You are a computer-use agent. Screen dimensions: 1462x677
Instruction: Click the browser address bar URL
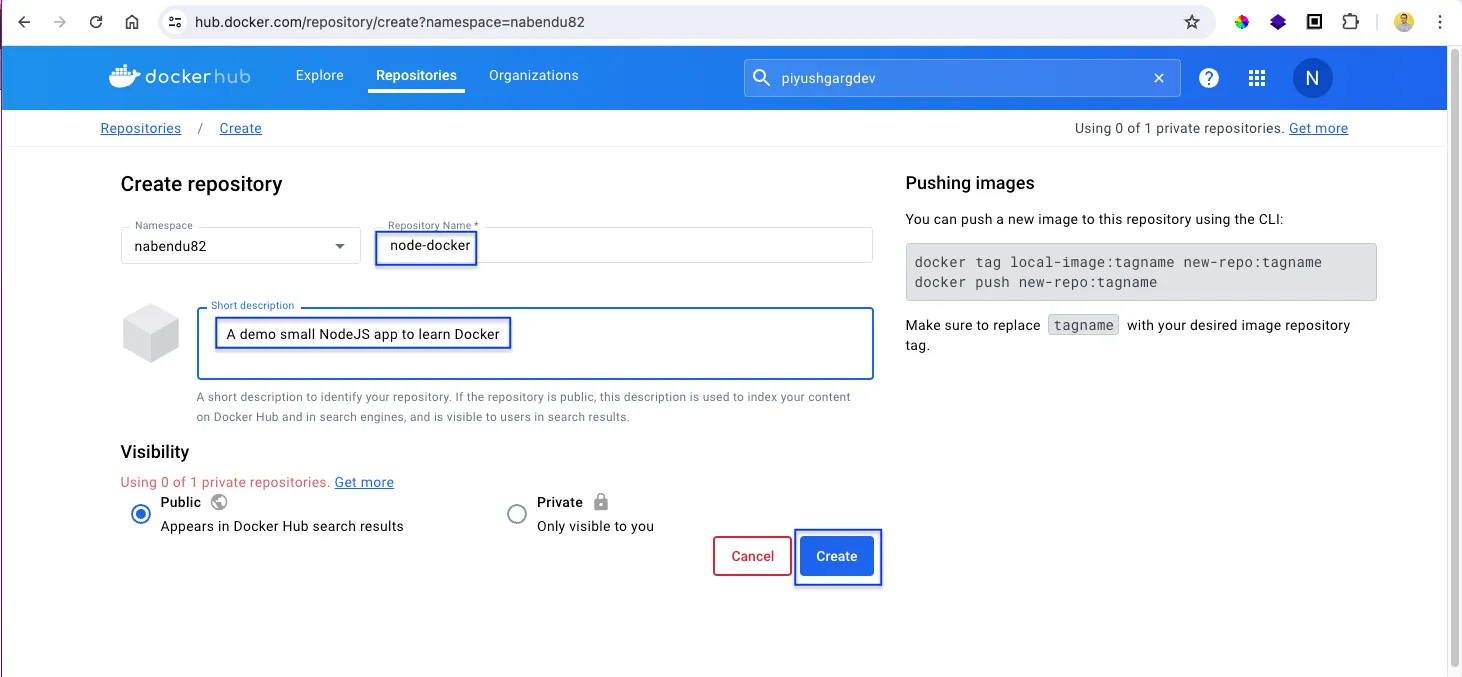click(x=389, y=22)
